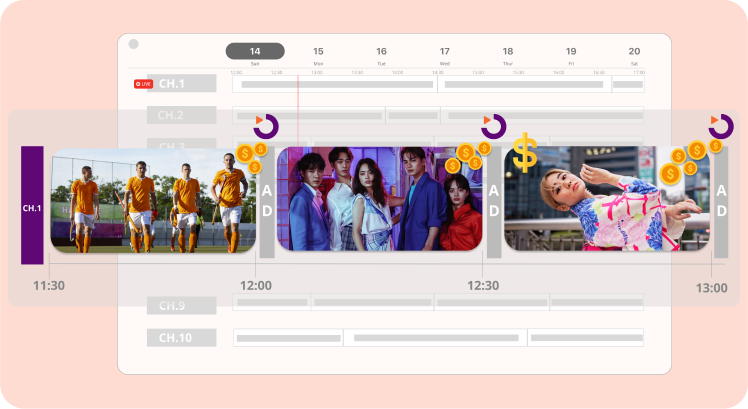Open the 20 Sat date tab
This screenshot has width=748, height=409.
coord(634,54)
